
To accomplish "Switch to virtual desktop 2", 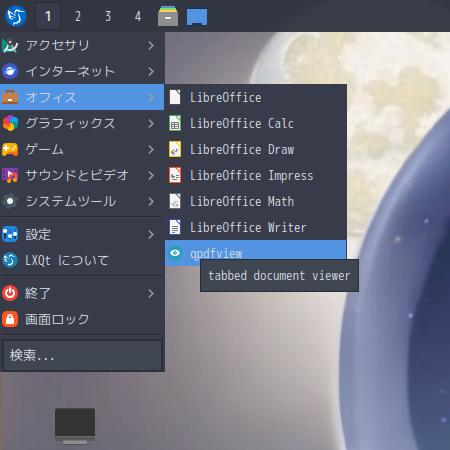I will (x=78, y=16).
